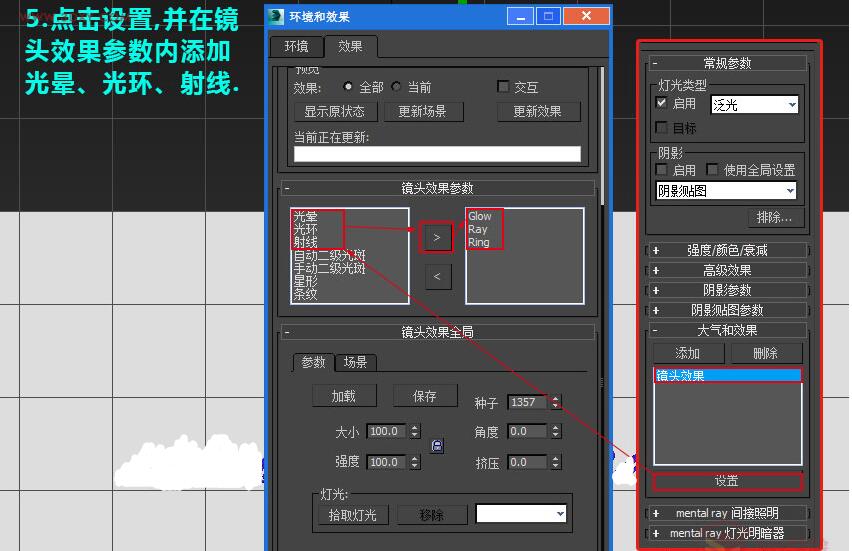
Task: Click the 排除... button
Action: click(775, 218)
